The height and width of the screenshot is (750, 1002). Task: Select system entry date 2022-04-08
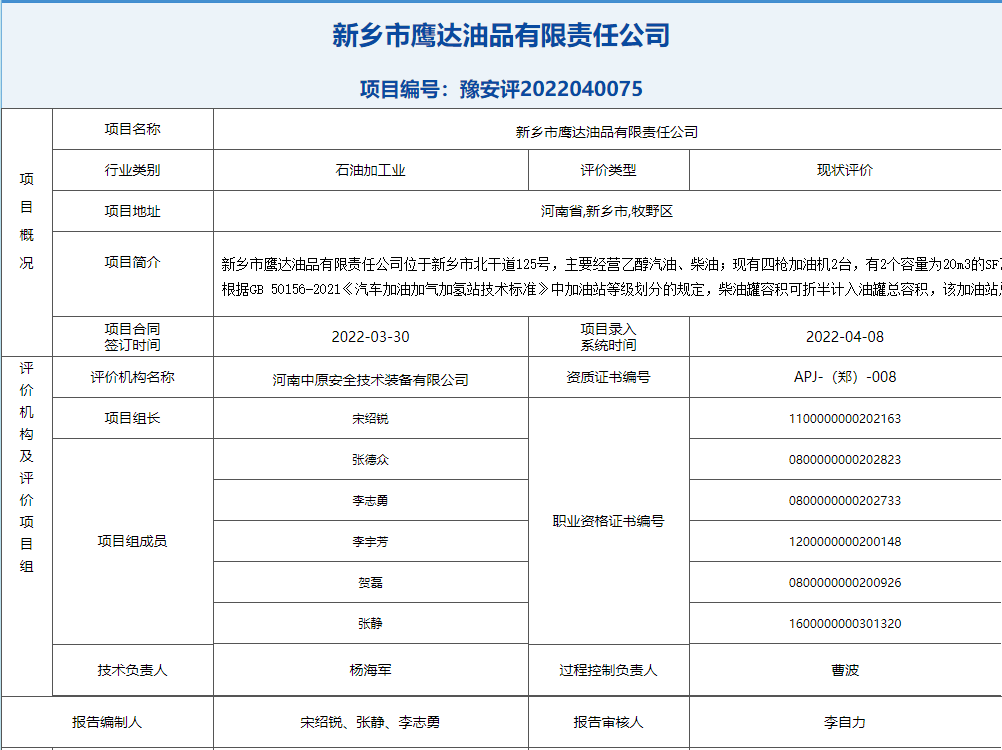pyautogui.click(x=845, y=337)
